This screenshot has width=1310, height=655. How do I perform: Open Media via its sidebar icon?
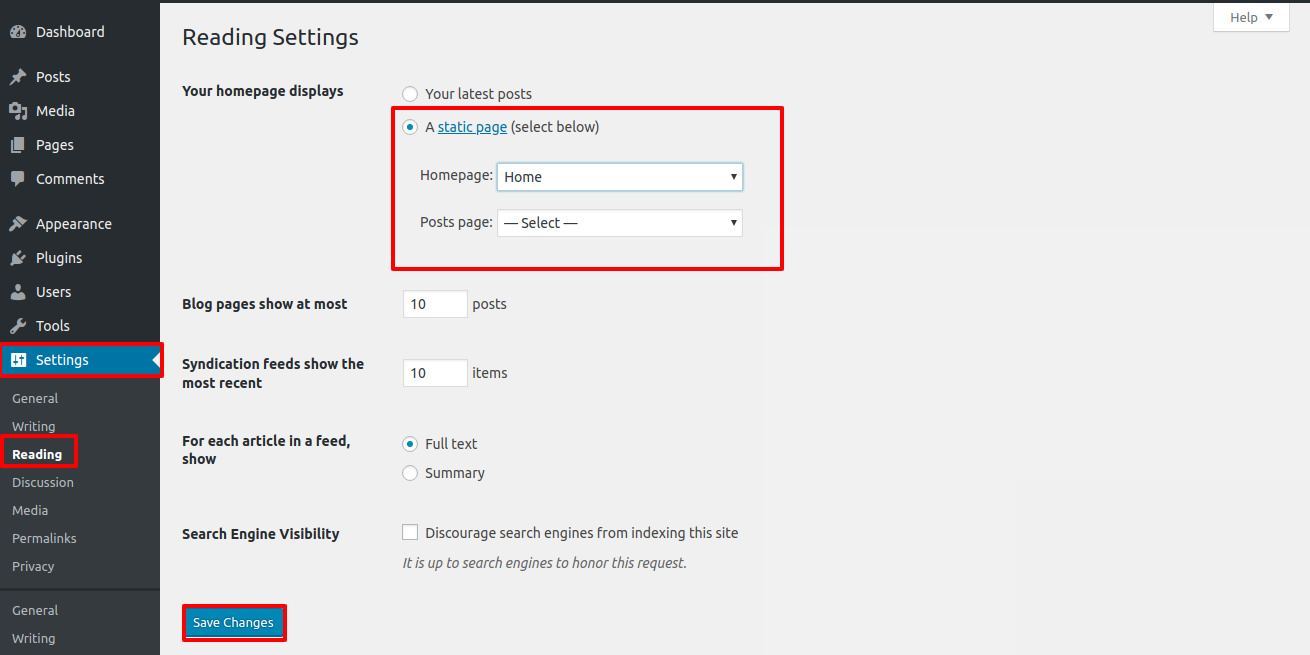pos(18,111)
